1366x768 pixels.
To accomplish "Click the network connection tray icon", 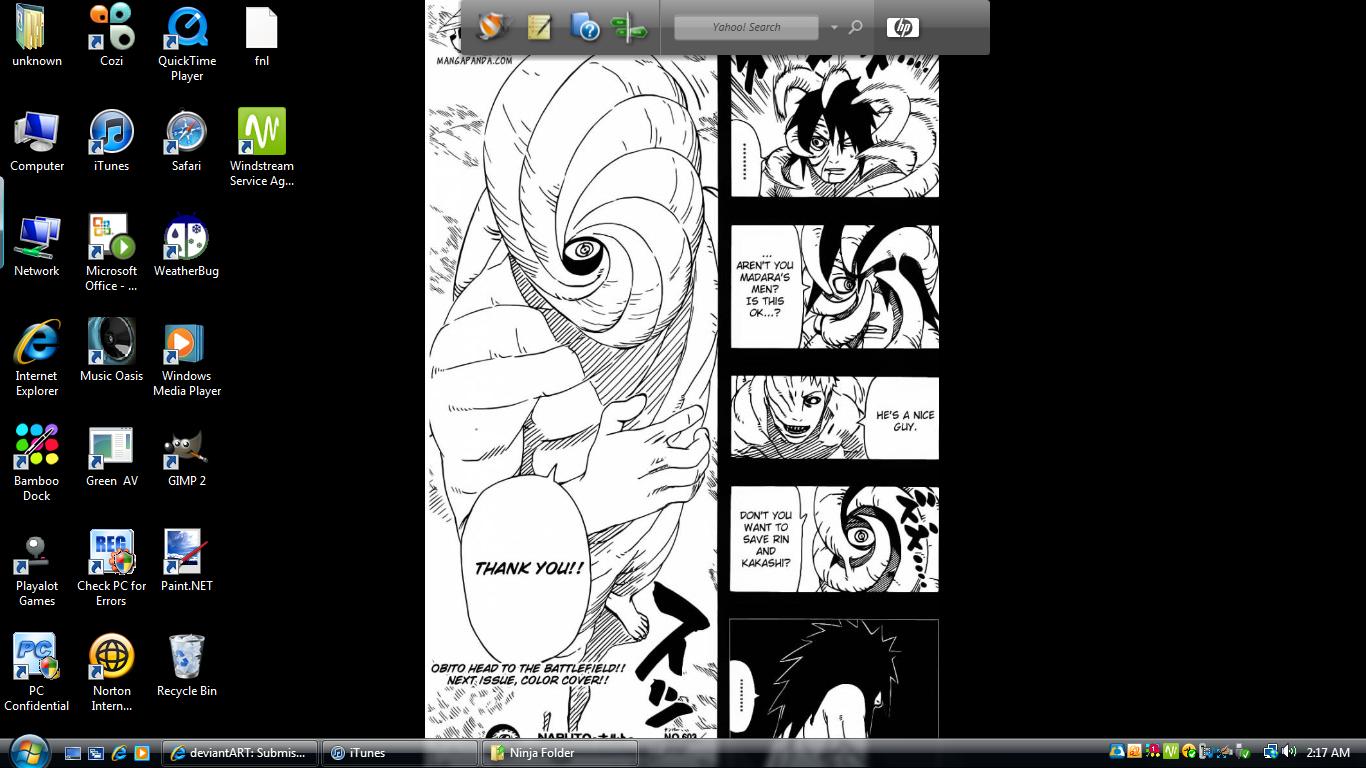I will 1271,752.
